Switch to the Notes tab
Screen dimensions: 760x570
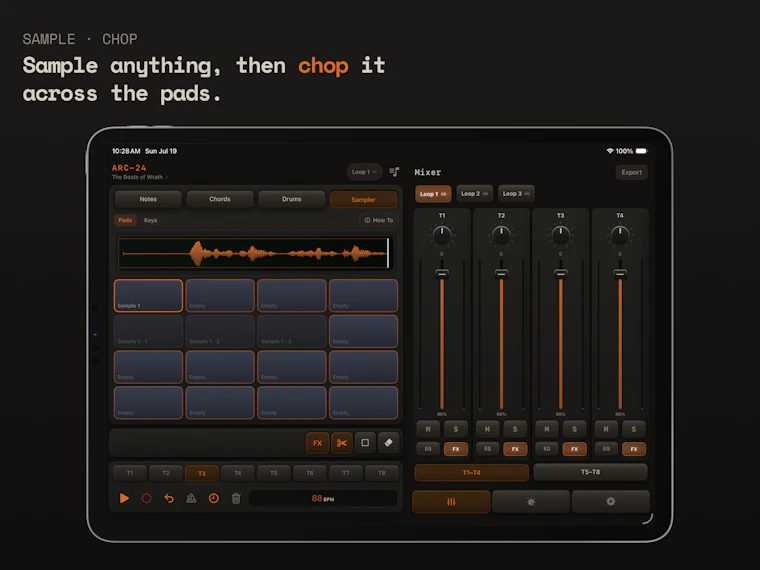click(148, 199)
